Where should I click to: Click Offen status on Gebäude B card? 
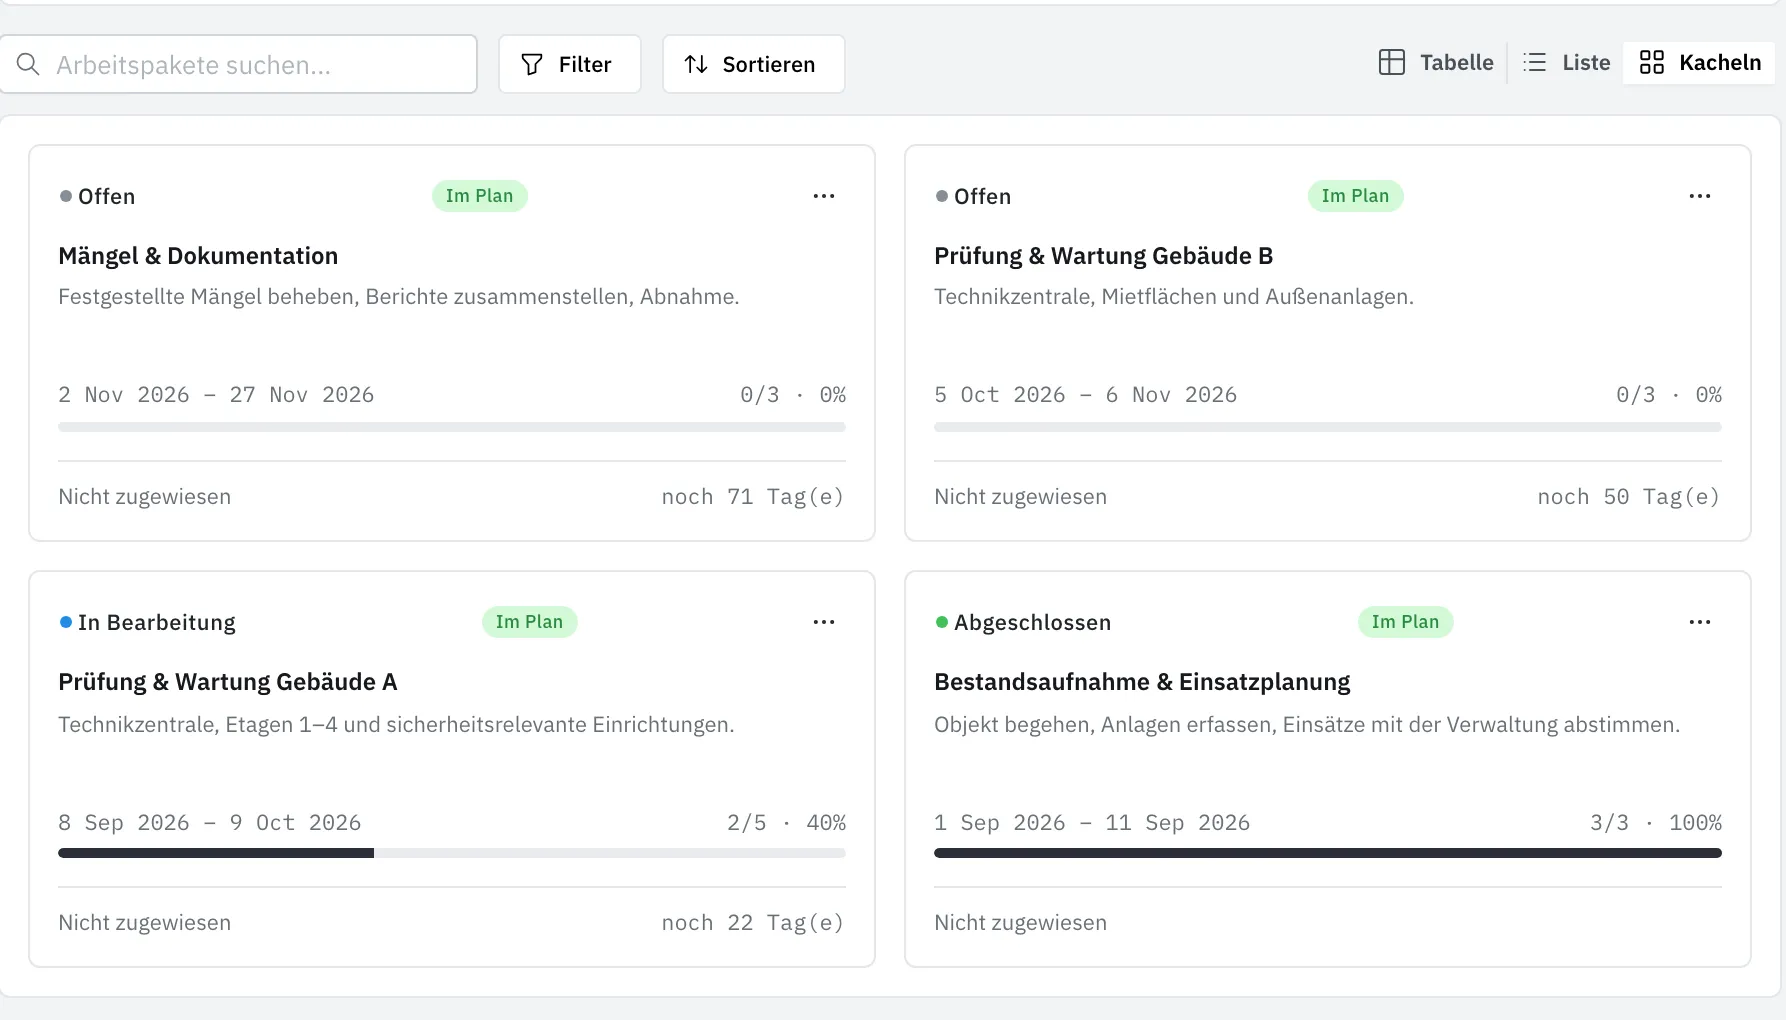[973, 196]
